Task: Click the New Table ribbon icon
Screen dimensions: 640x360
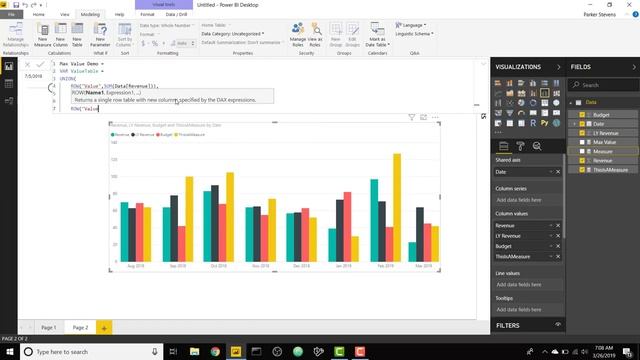Action: coord(77,35)
